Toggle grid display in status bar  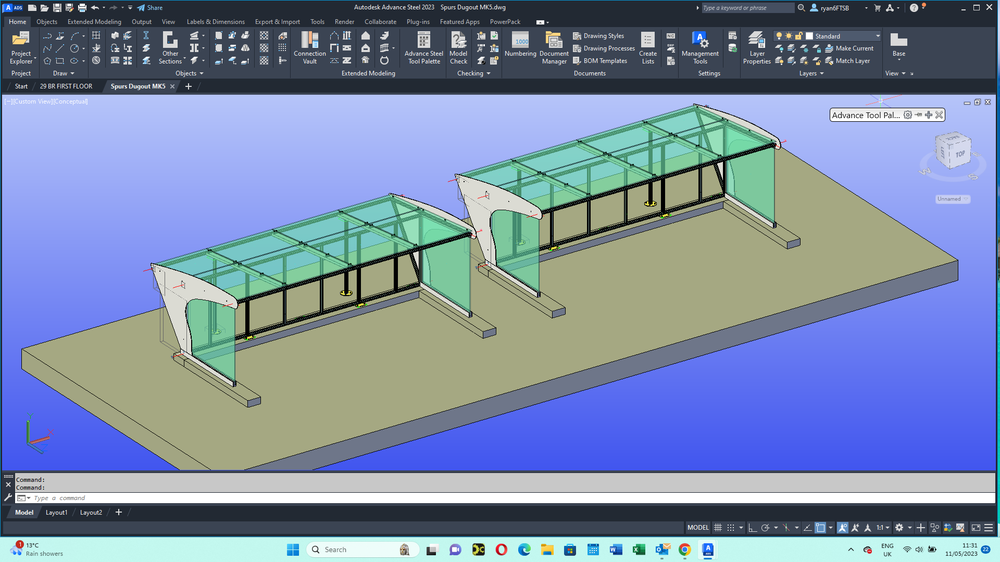(719, 527)
